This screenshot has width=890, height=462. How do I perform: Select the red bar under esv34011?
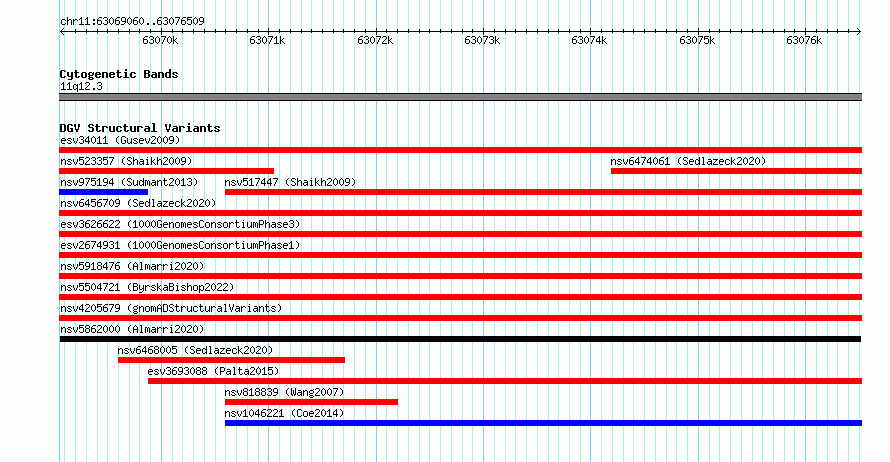coord(460,150)
